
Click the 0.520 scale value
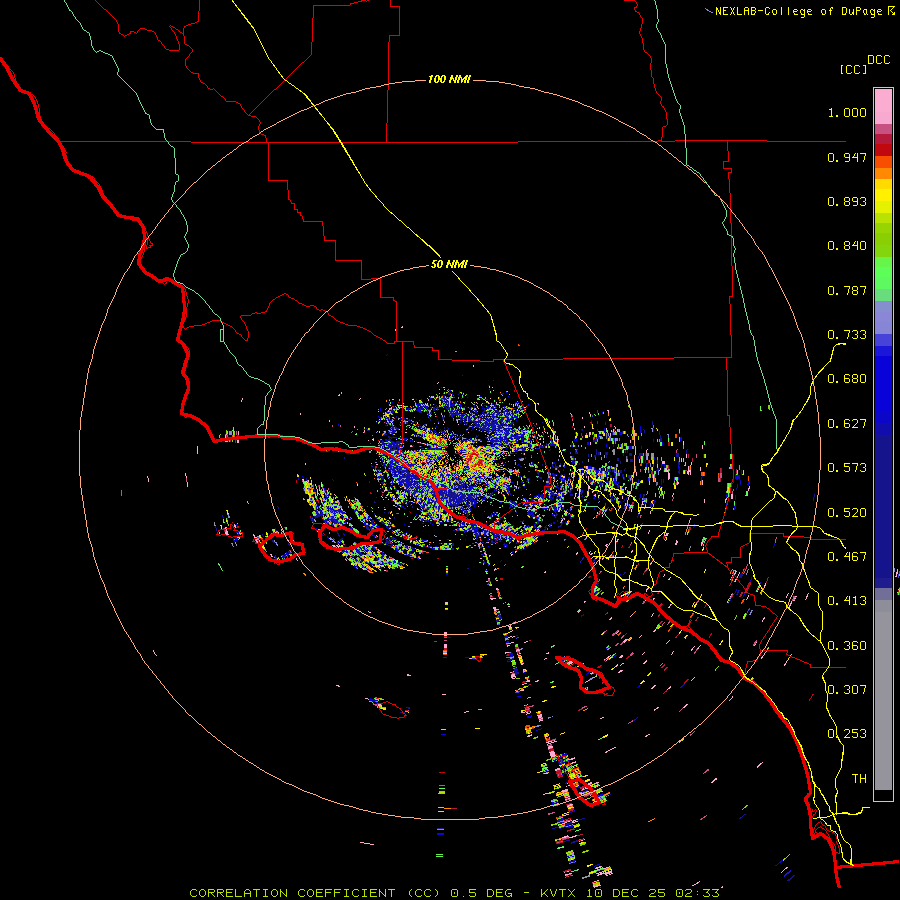847,513
